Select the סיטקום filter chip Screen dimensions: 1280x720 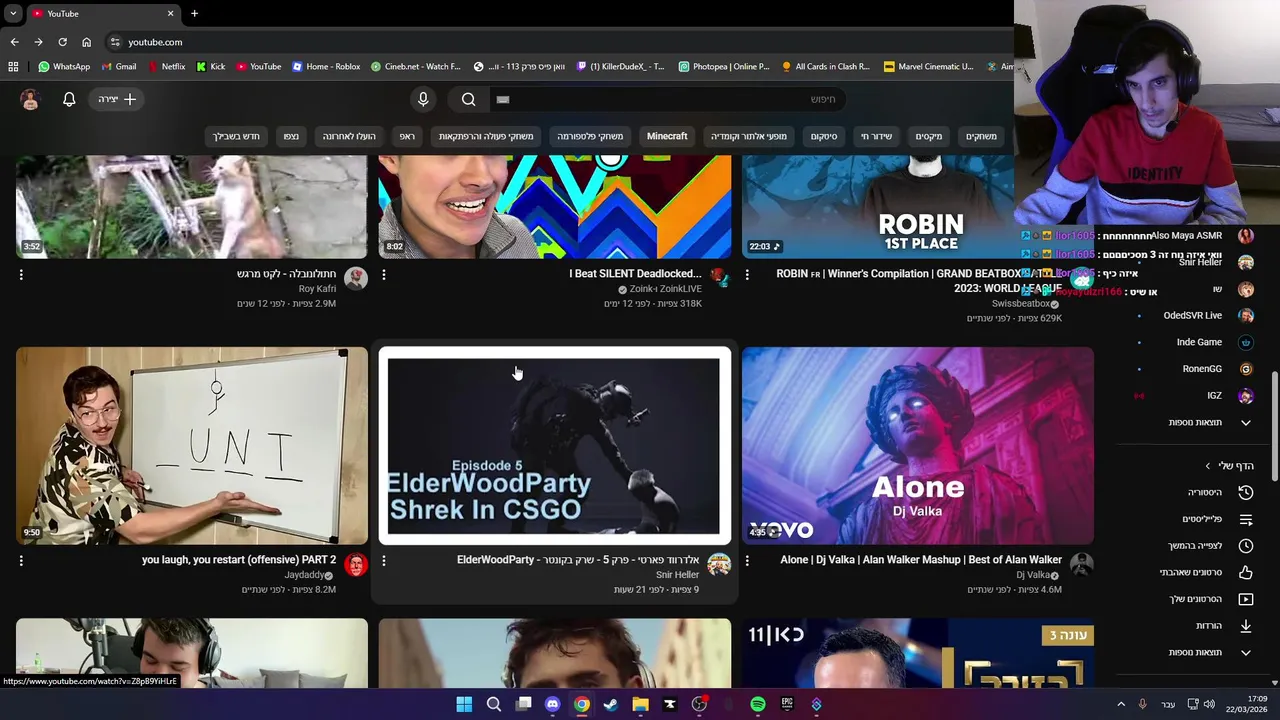click(x=824, y=136)
